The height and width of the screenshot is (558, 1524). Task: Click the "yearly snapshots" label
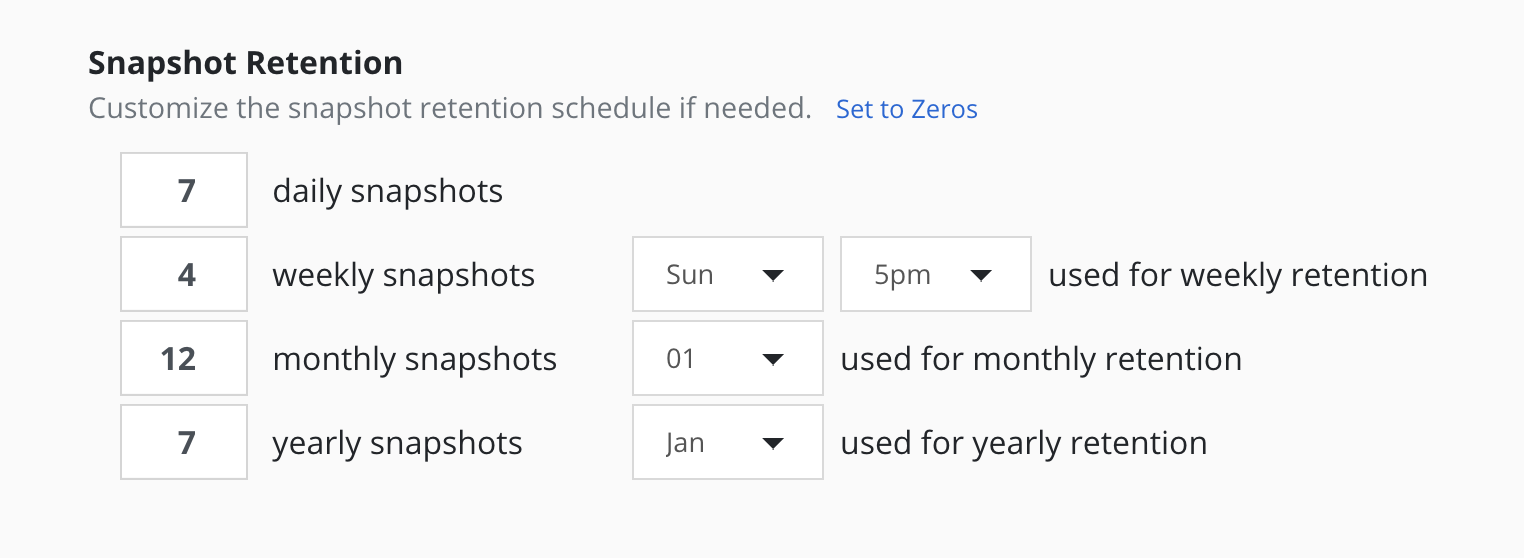[397, 443]
